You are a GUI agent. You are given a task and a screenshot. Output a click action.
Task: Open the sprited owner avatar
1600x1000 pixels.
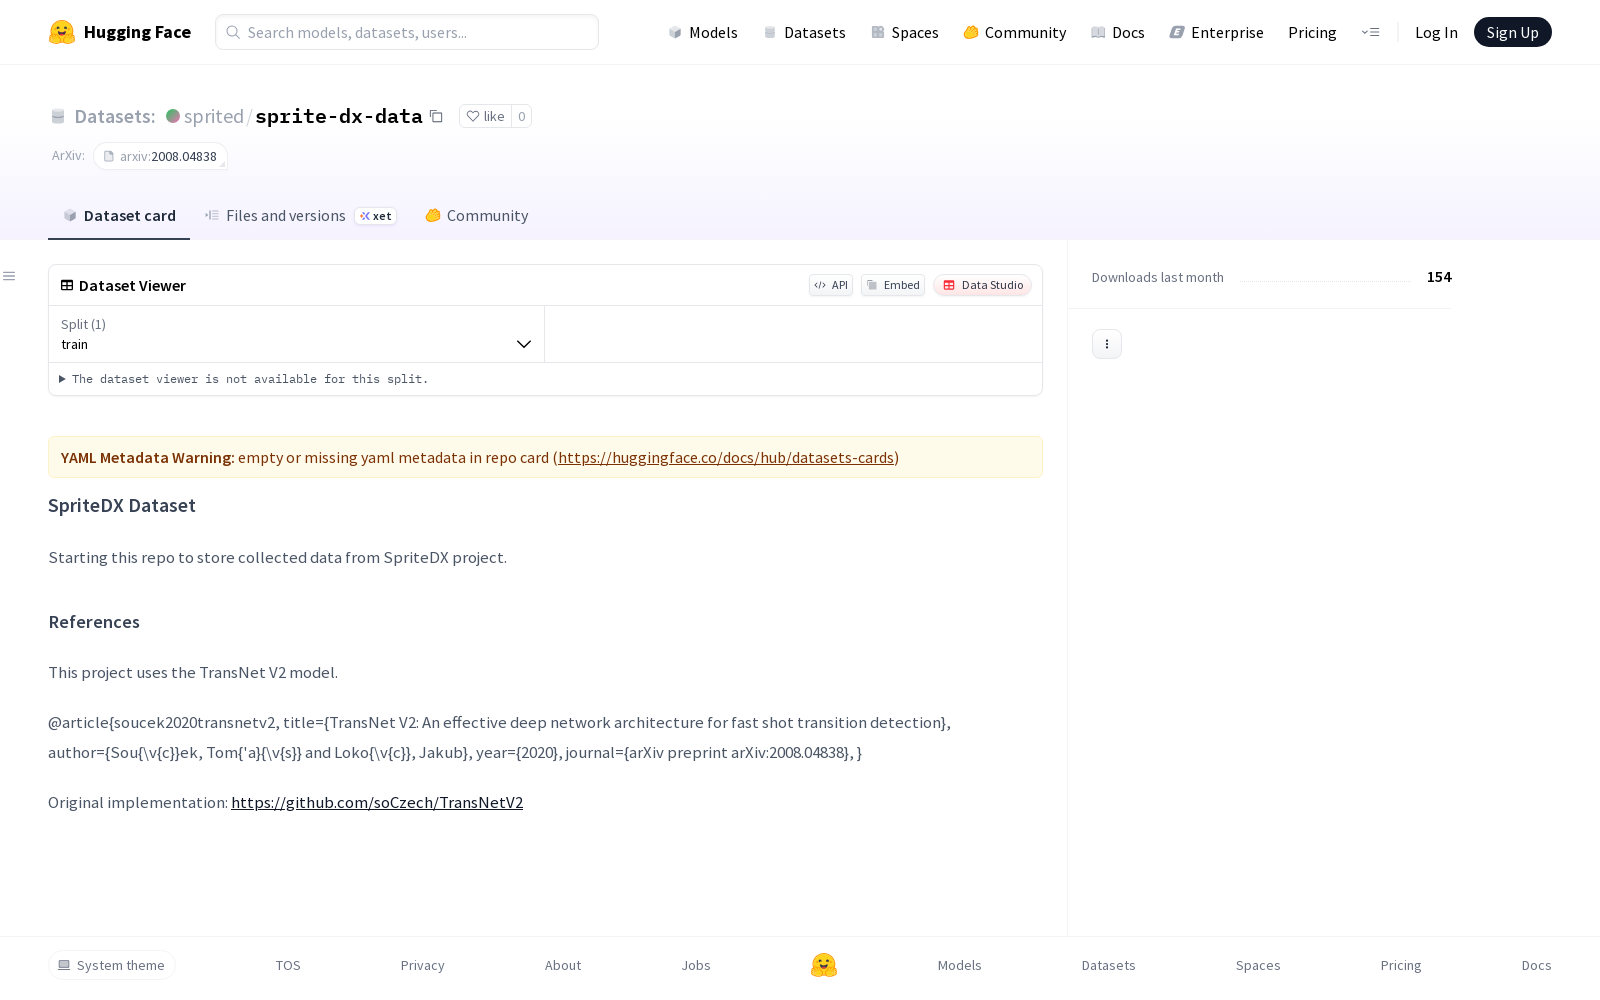(x=173, y=116)
